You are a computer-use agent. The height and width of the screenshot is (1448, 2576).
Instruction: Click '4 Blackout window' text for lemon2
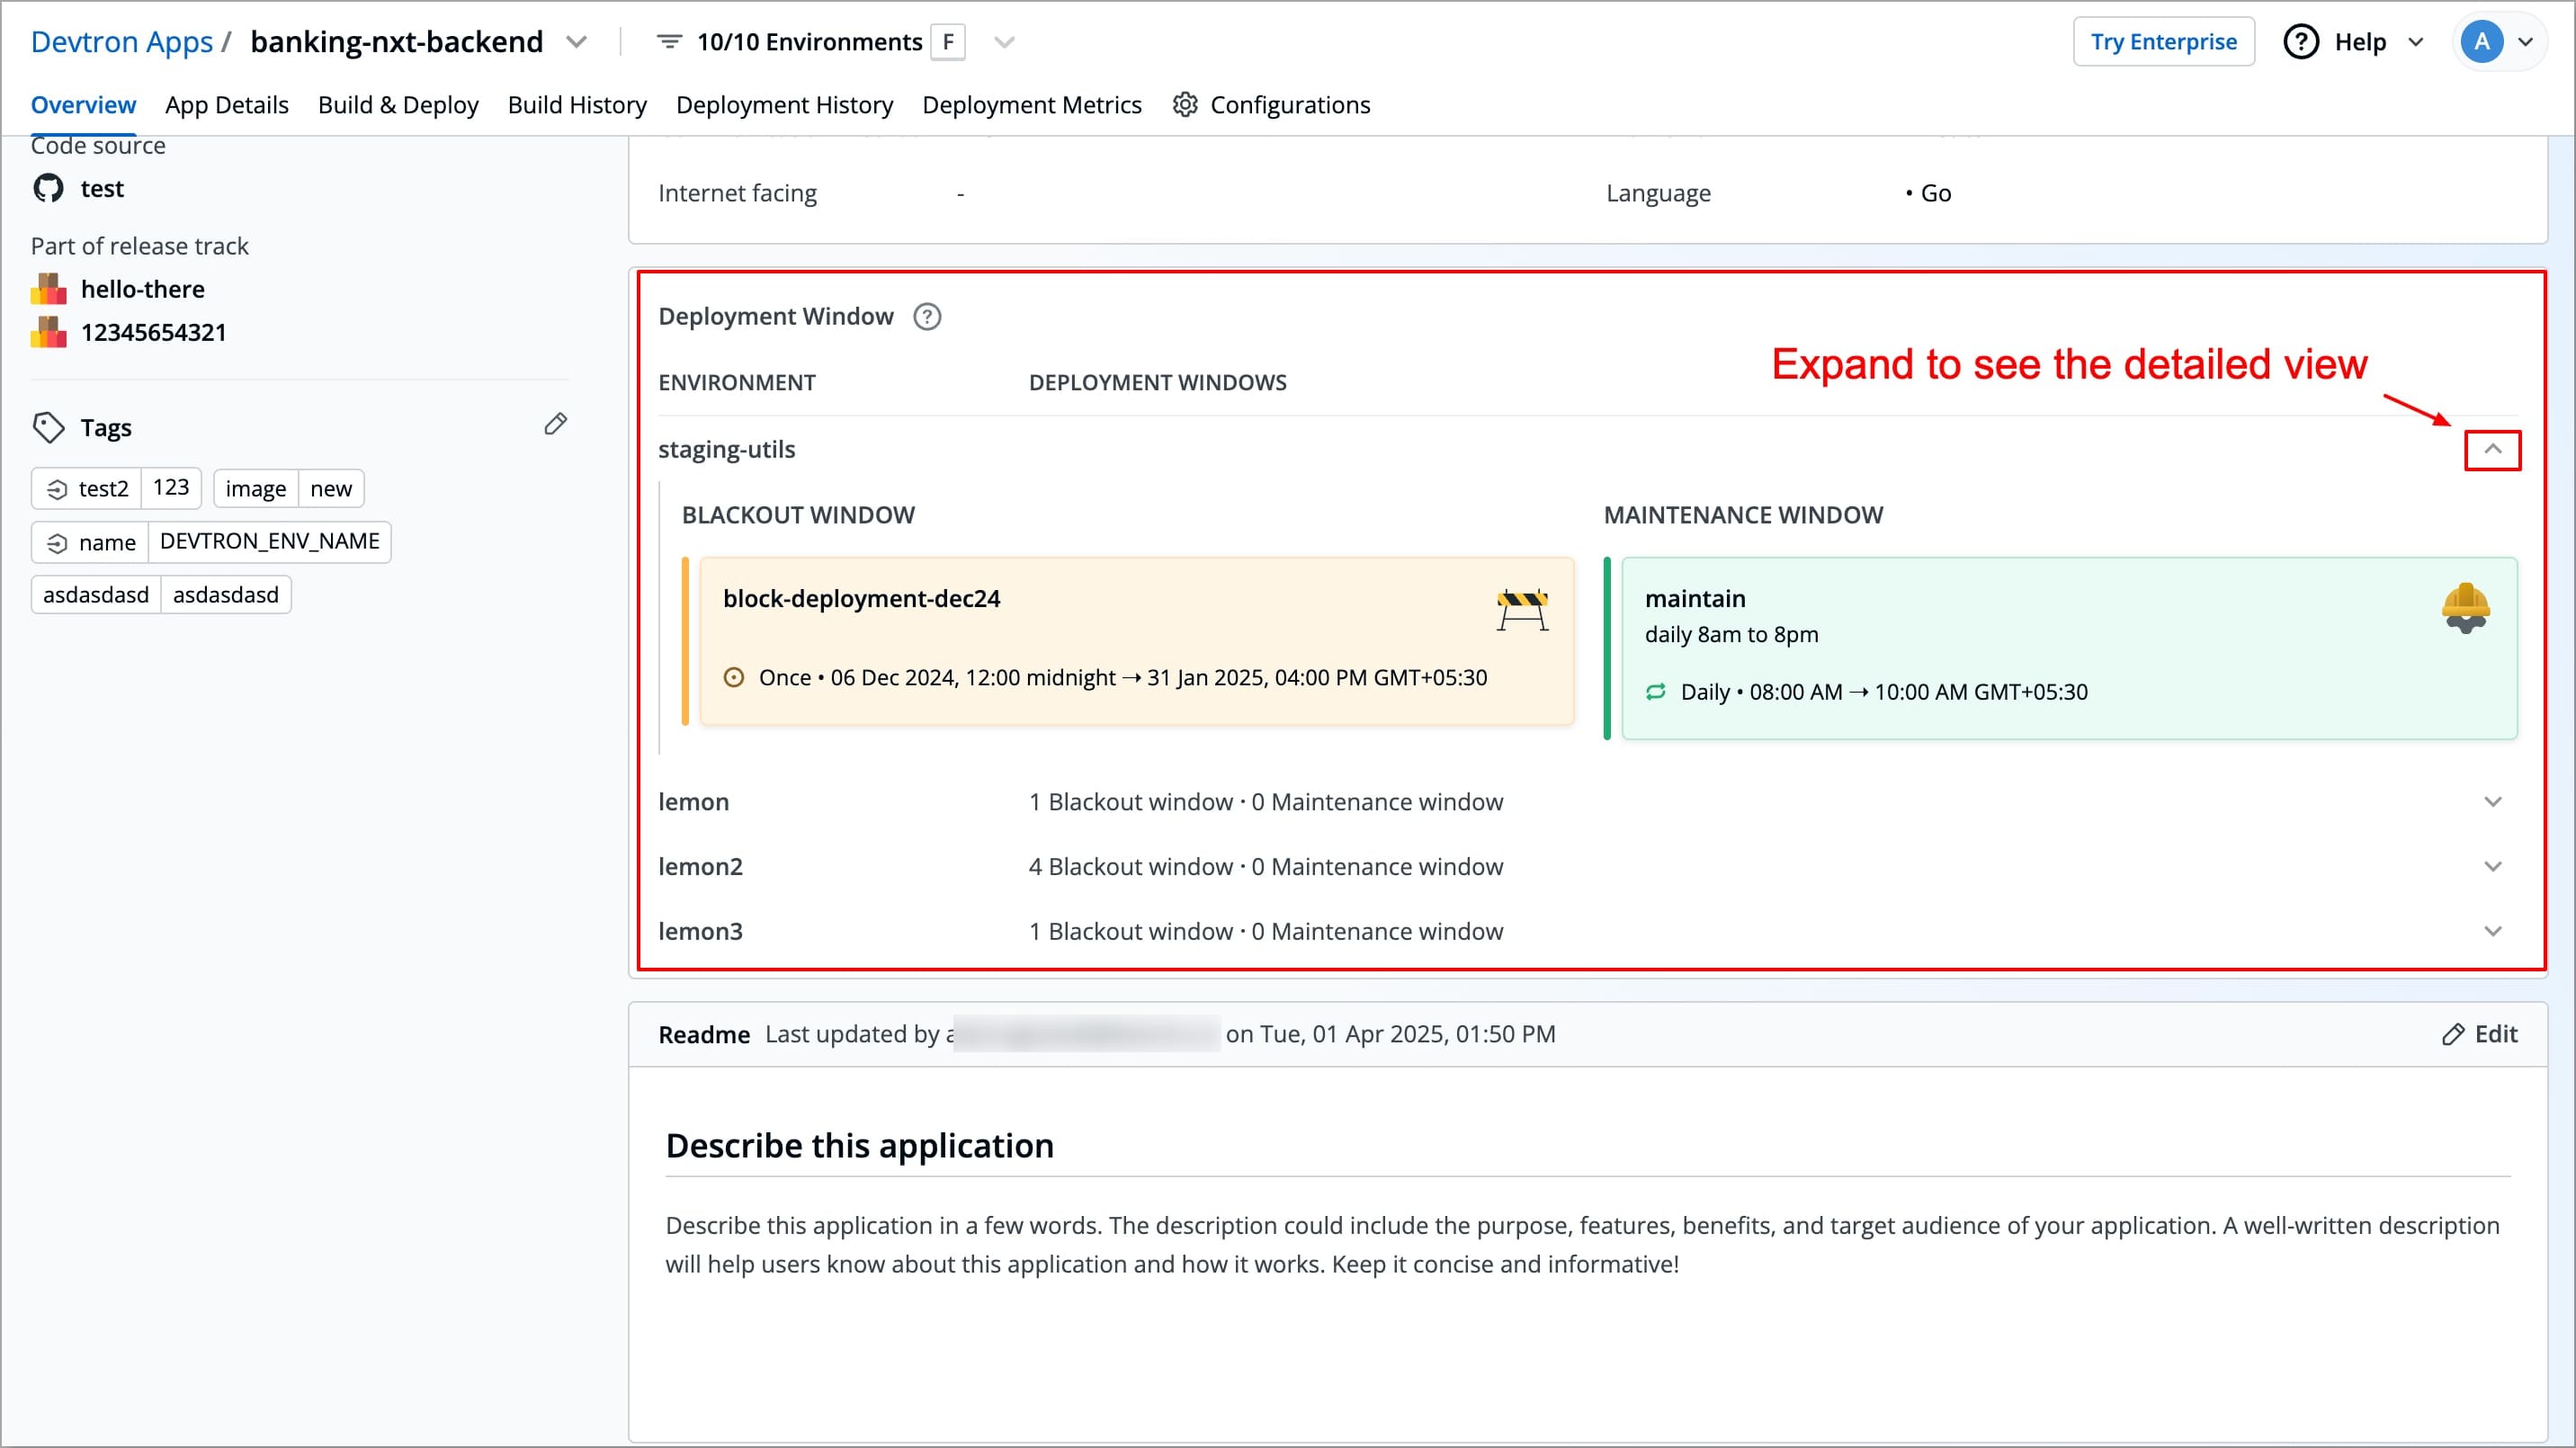coord(1130,867)
